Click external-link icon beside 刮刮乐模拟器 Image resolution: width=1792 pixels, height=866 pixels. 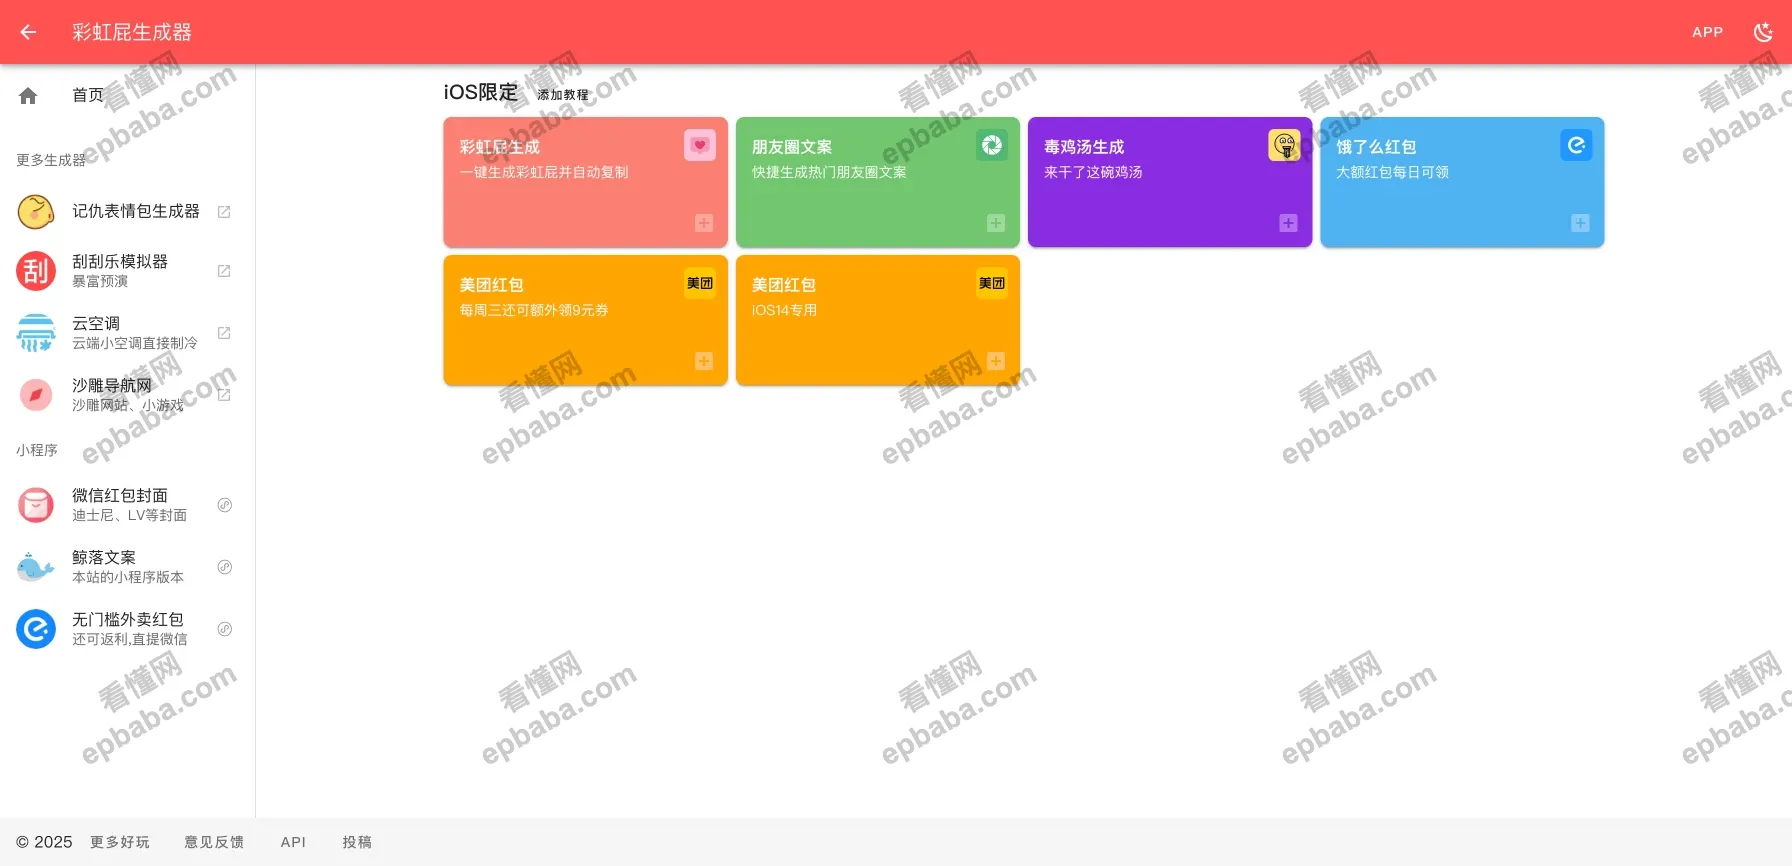point(224,271)
